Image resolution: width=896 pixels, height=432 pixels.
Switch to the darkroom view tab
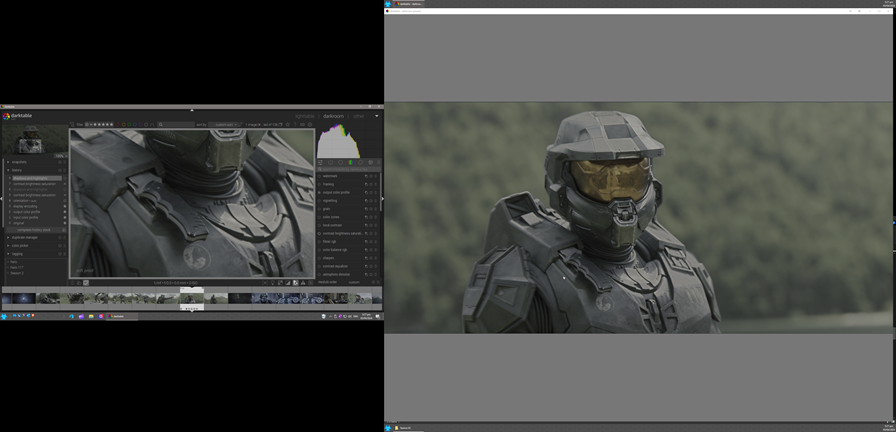(x=333, y=116)
